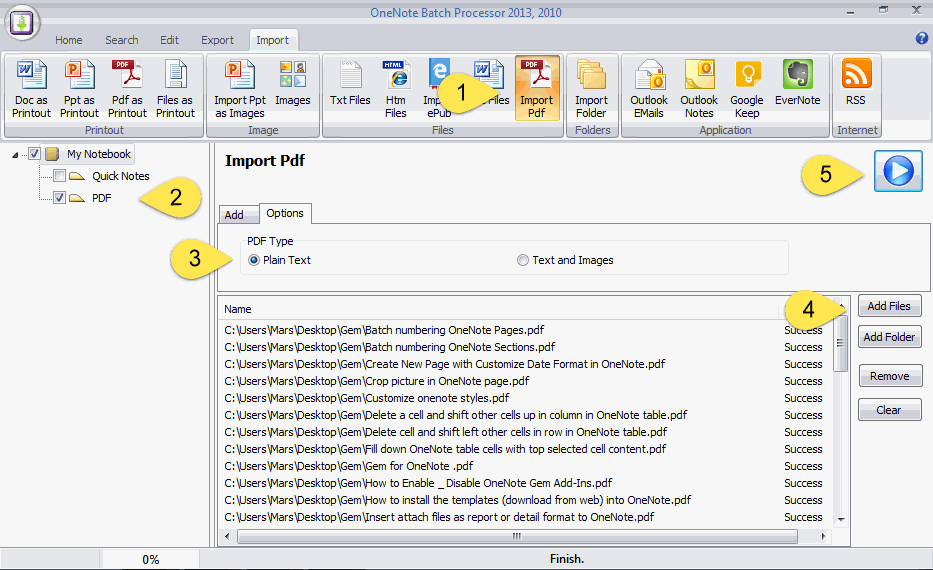
Task: Start processing with blue play button
Action: pos(898,171)
